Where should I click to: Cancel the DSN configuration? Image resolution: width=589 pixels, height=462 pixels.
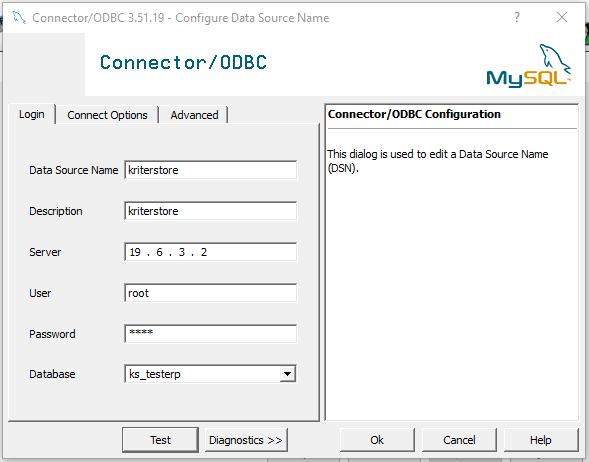pyautogui.click(x=459, y=440)
